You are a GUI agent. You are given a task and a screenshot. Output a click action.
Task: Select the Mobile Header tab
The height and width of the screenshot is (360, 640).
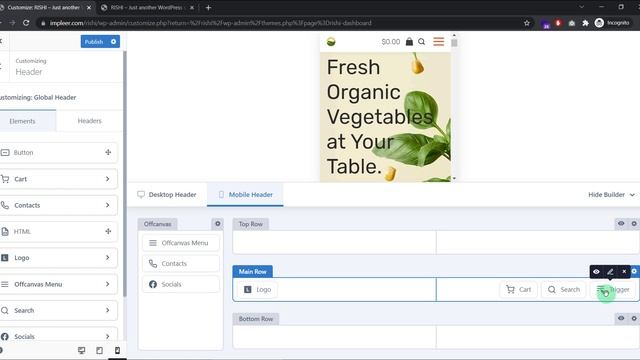point(245,195)
